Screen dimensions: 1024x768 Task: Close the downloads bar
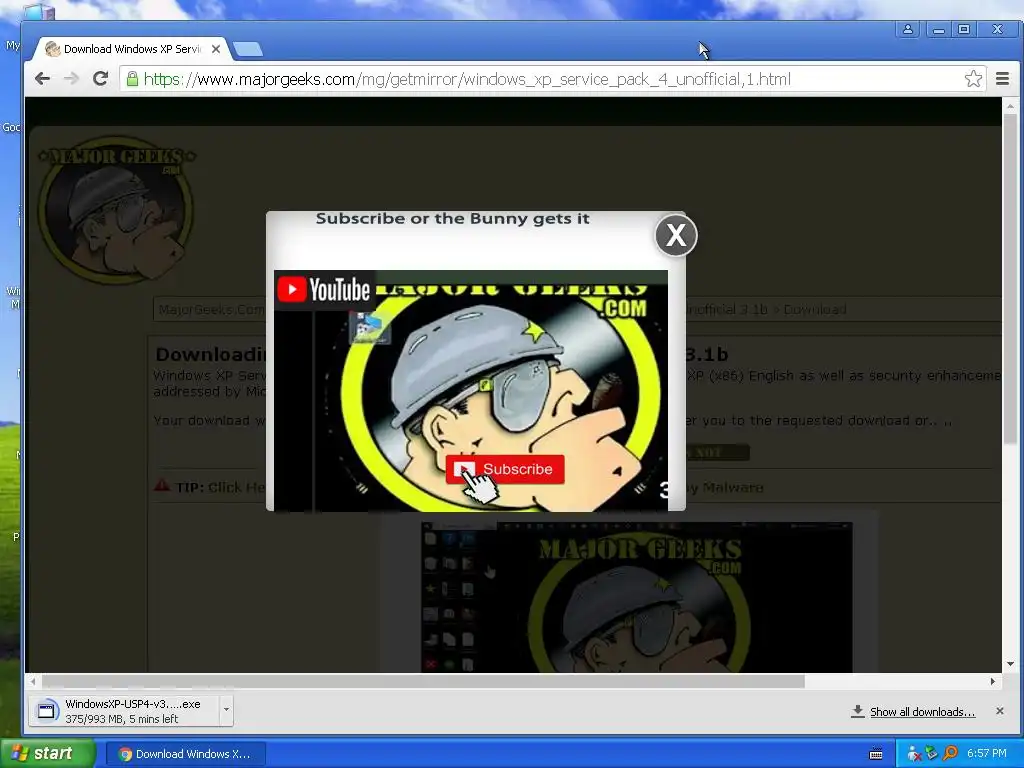pyautogui.click(x=1000, y=711)
